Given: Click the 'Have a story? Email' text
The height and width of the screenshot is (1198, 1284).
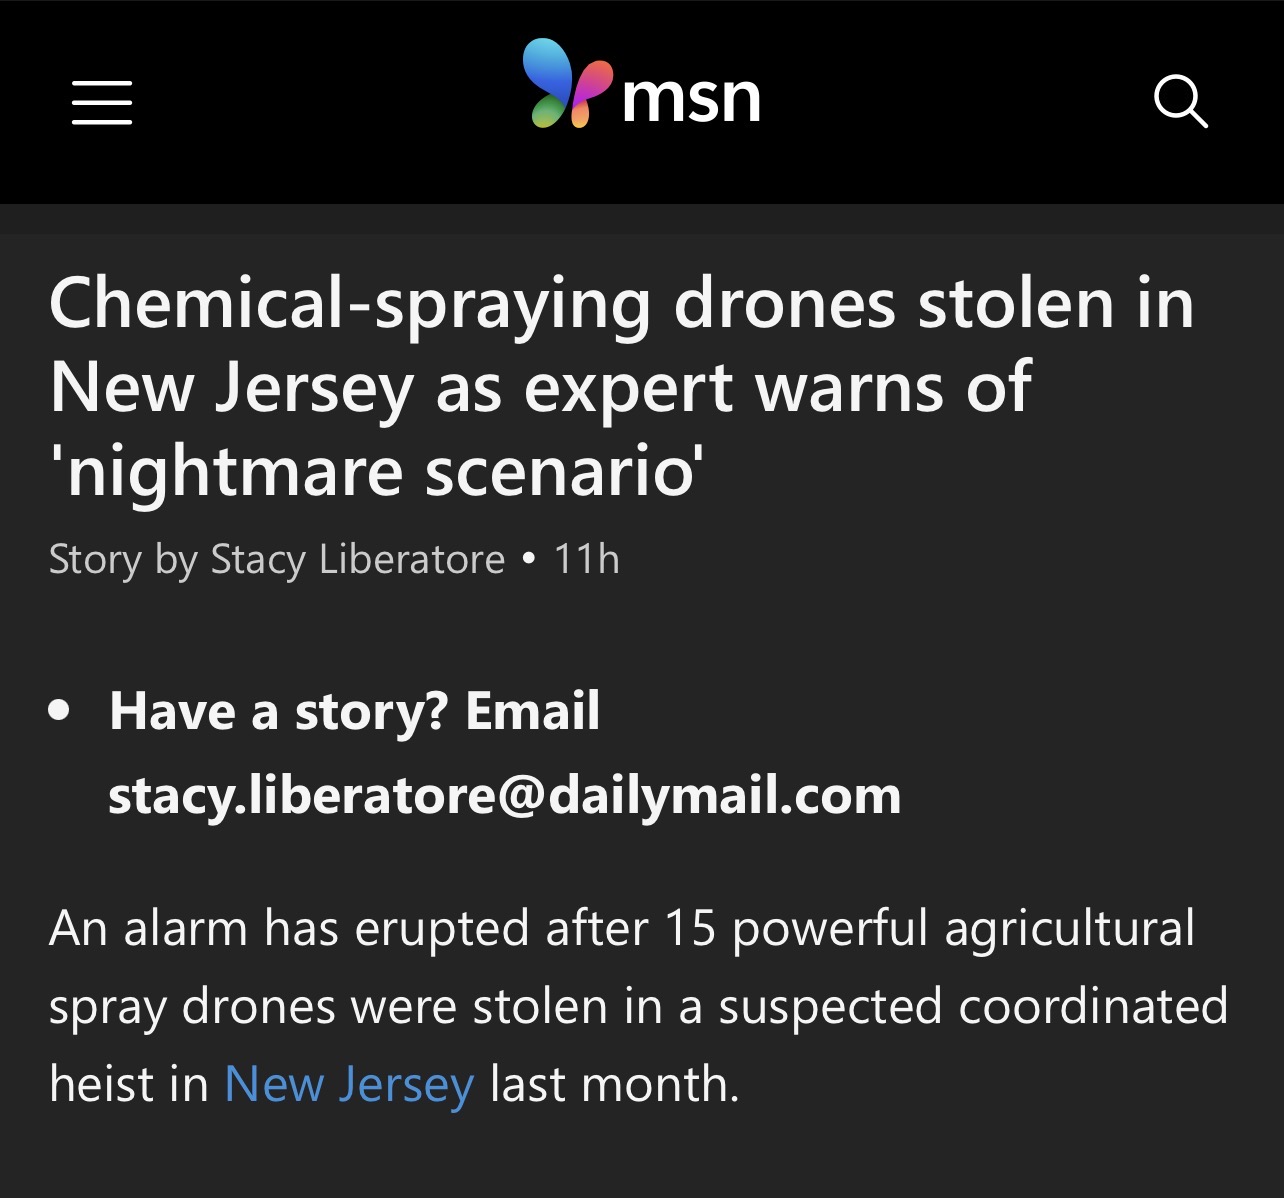Looking at the screenshot, I should 354,712.
